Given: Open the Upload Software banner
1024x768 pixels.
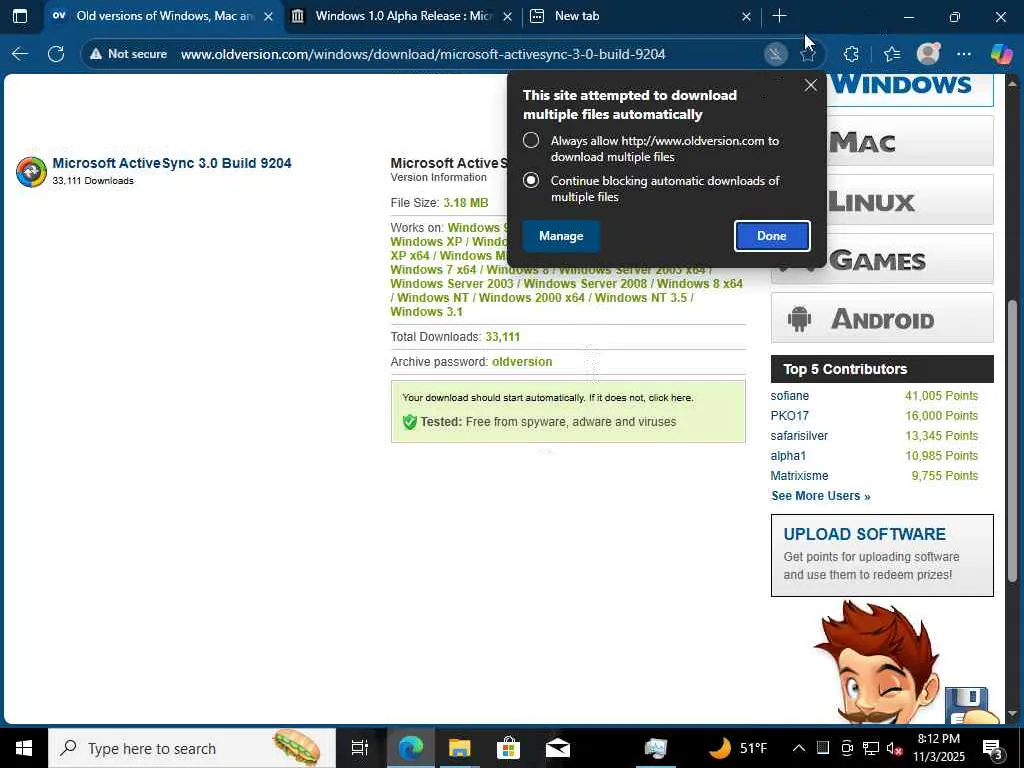Looking at the screenshot, I should [x=882, y=555].
